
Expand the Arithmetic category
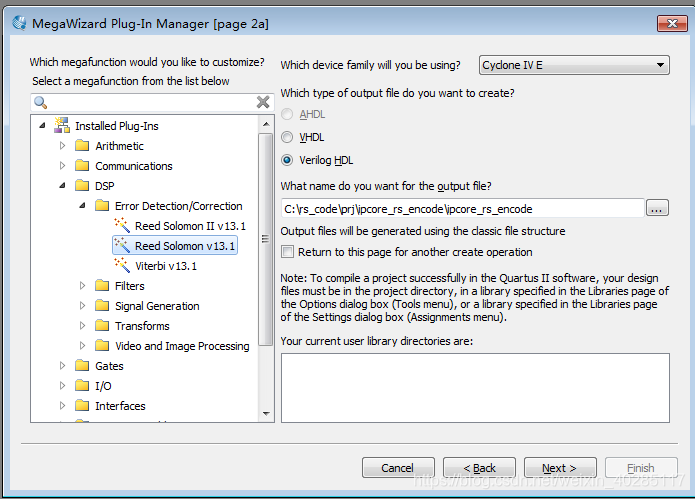pyautogui.click(x=62, y=145)
